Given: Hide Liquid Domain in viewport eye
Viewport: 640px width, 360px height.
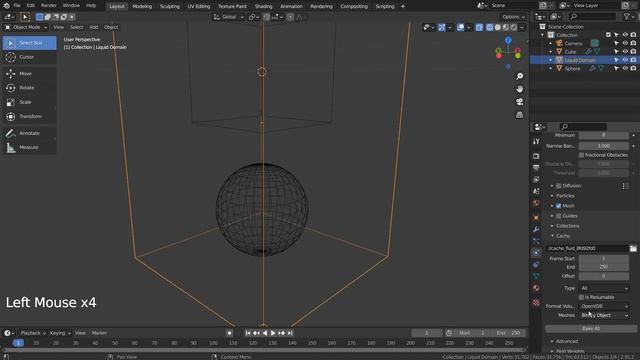Looking at the screenshot, I should click(x=625, y=60).
